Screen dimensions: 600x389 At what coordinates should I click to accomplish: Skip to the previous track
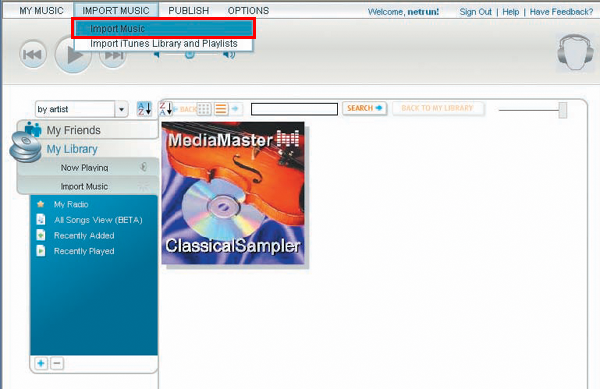pyautogui.click(x=33, y=54)
